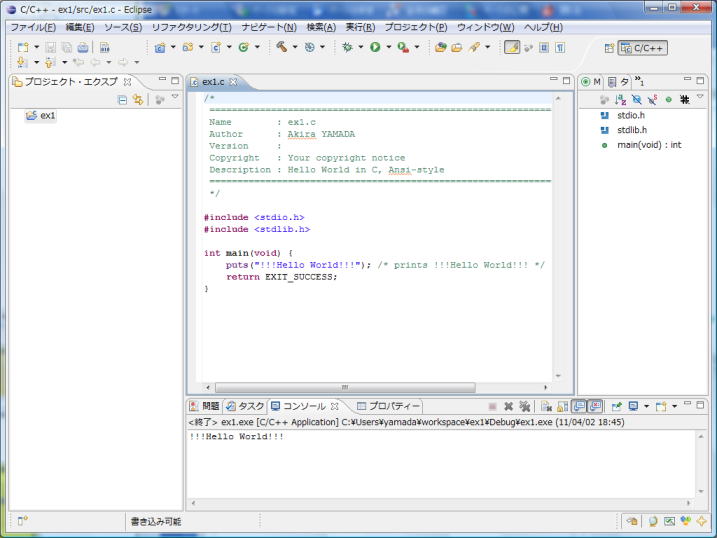The height and width of the screenshot is (538, 717).
Task: Click the Open Perspective icon
Action: (608, 48)
